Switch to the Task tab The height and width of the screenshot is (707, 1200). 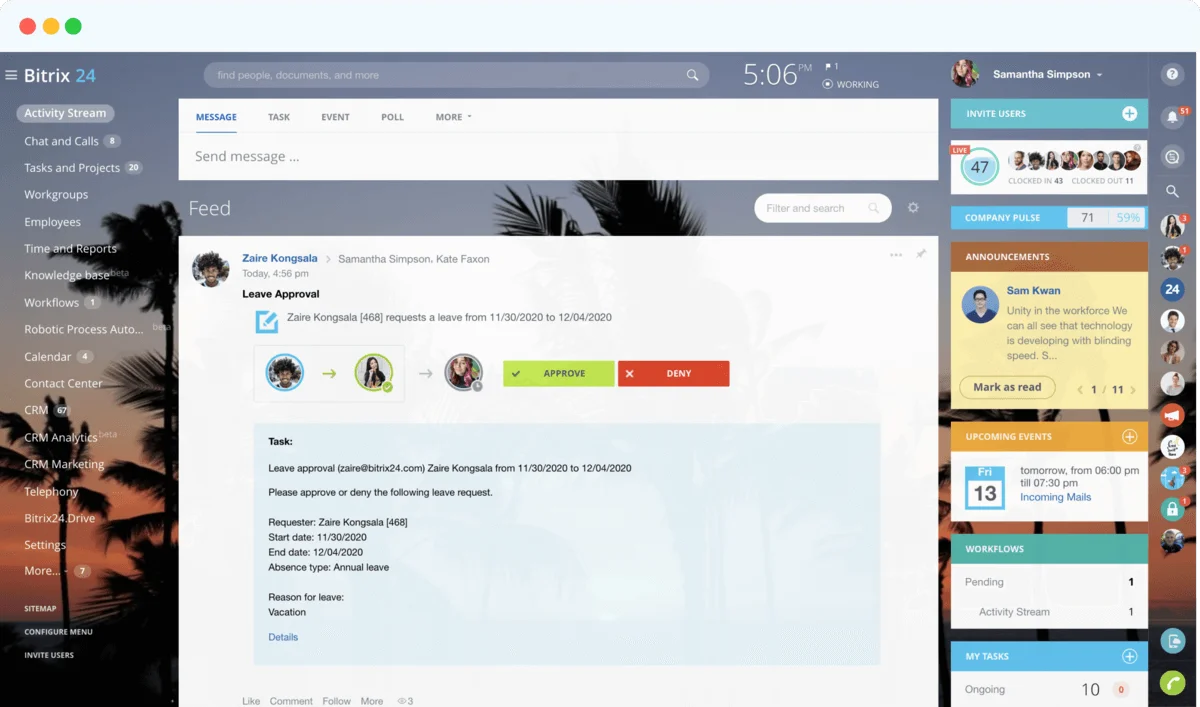coord(279,117)
